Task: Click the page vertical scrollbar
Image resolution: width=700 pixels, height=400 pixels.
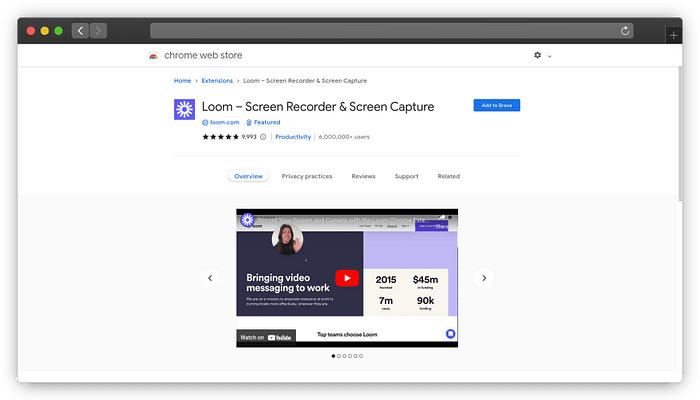Action: 680,134
